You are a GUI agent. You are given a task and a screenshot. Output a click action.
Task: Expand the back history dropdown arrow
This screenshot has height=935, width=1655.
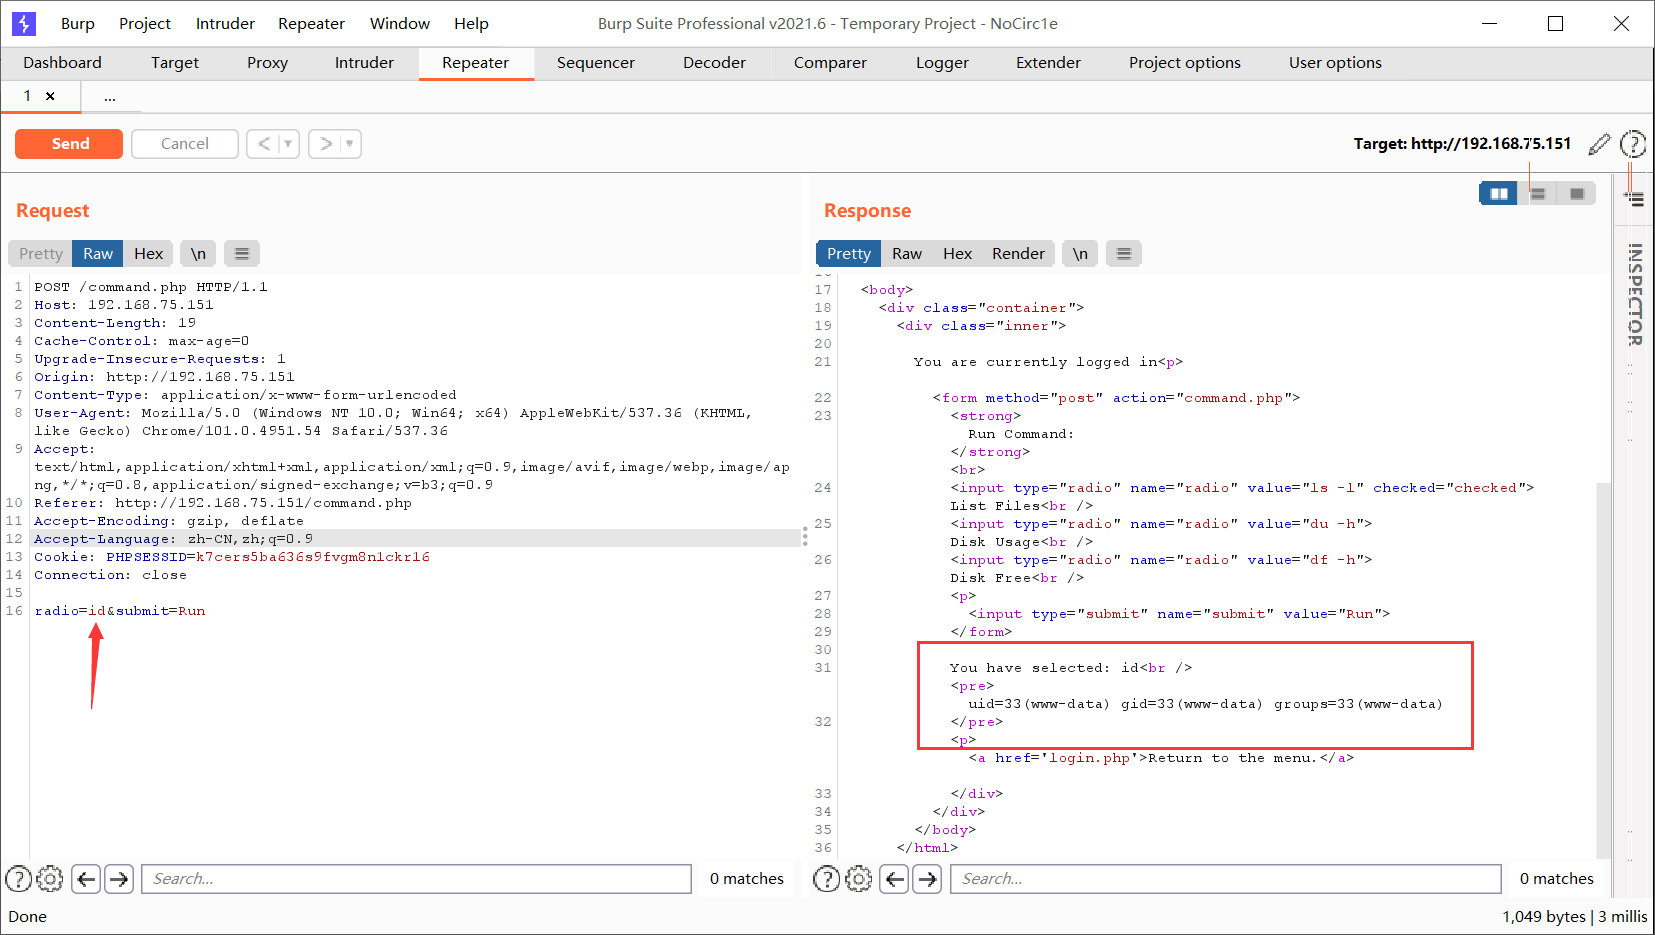click(x=288, y=144)
